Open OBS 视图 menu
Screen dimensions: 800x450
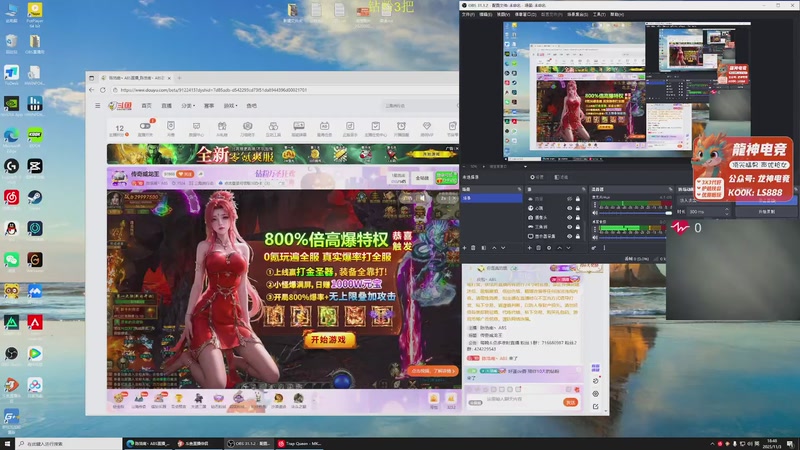[503, 14]
